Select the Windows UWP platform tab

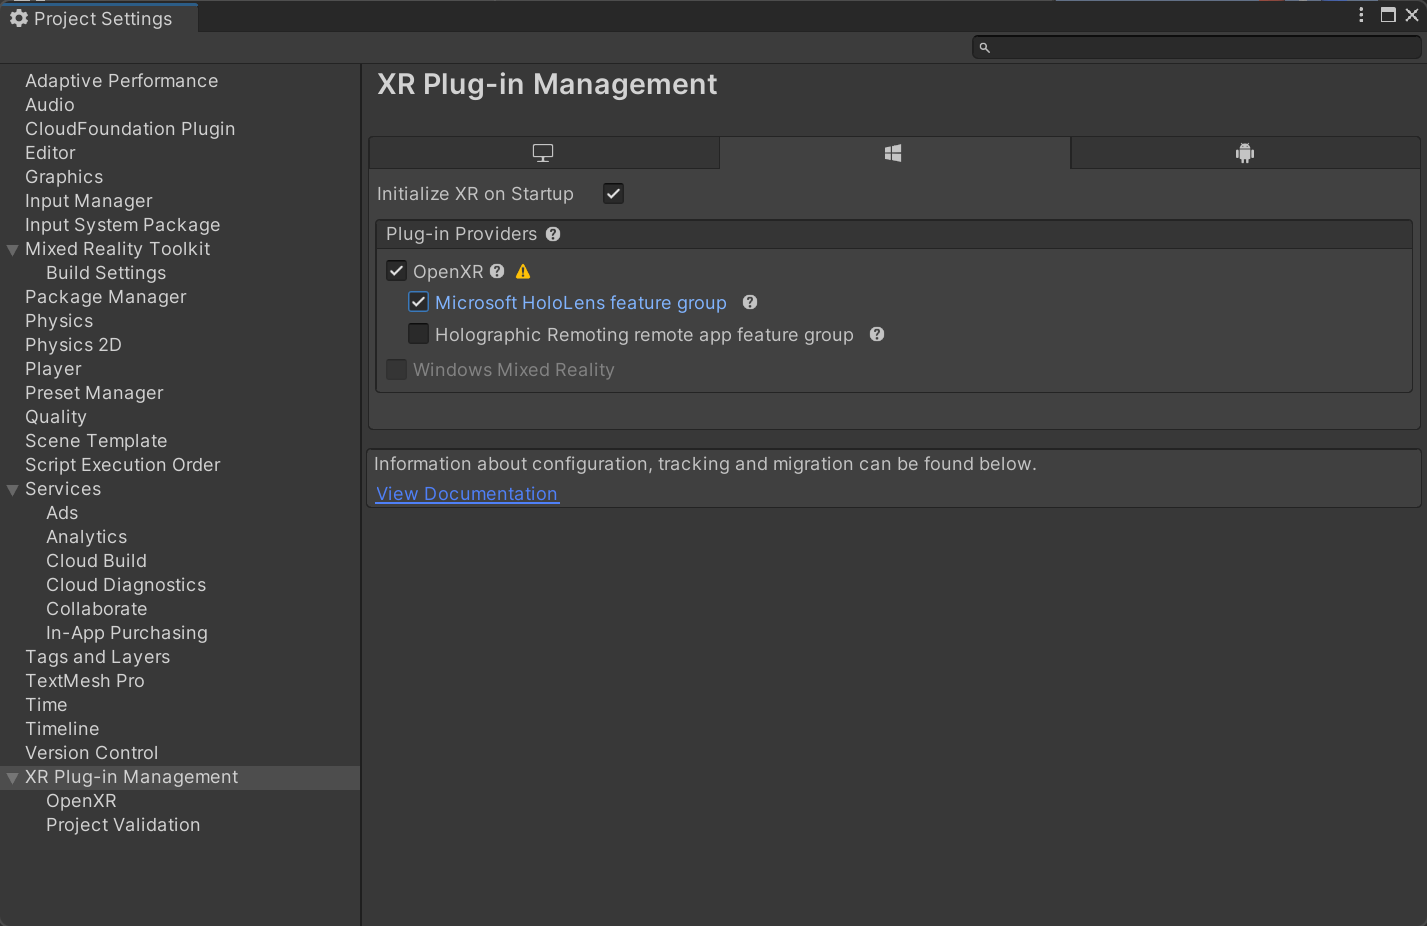894,153
